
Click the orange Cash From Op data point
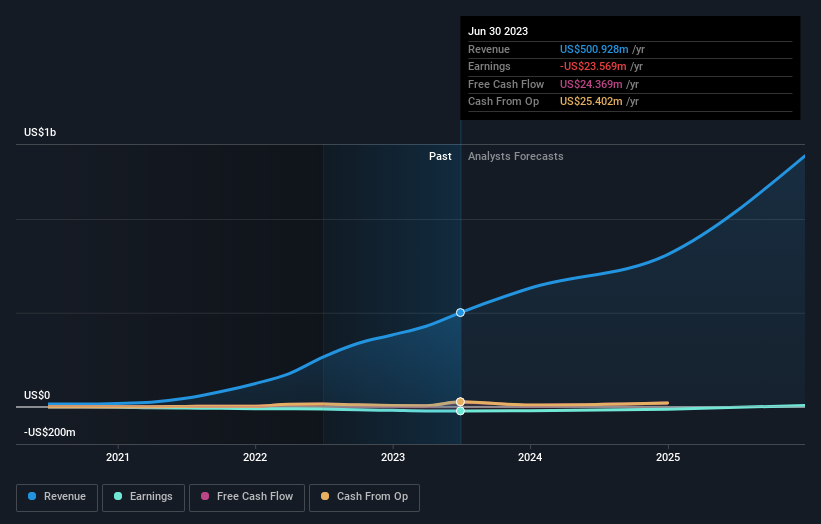460,402
